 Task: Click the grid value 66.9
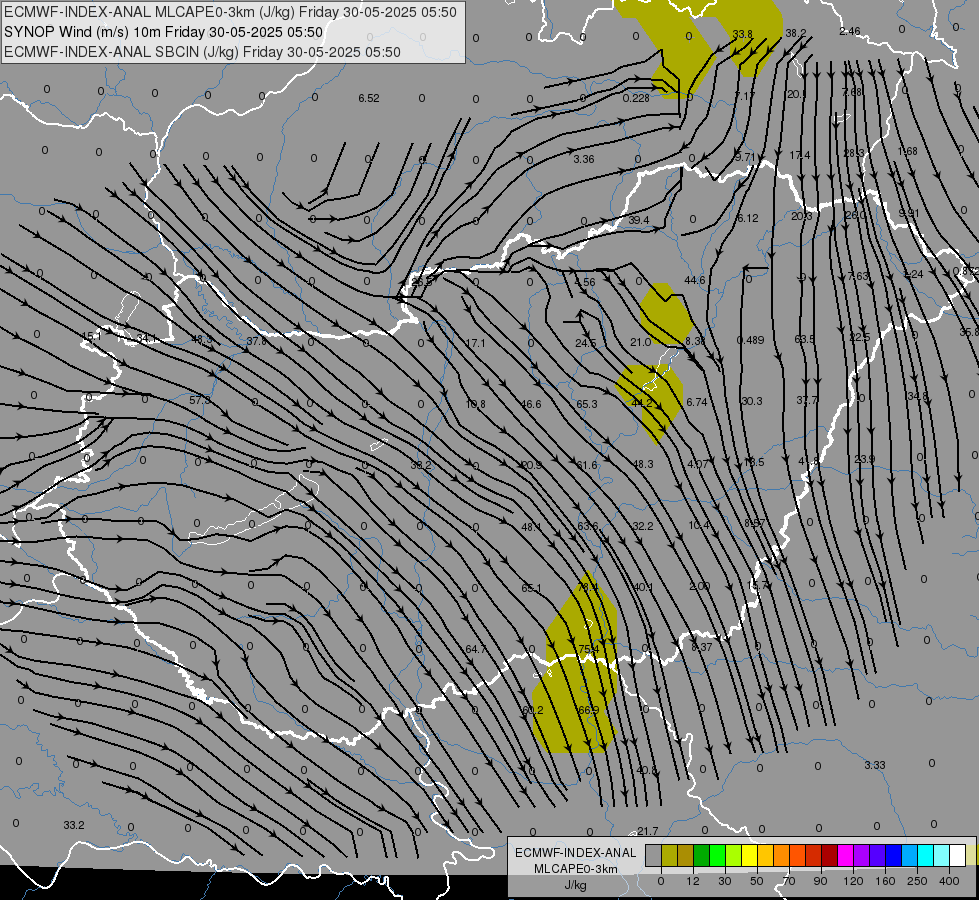pos(589,711)
